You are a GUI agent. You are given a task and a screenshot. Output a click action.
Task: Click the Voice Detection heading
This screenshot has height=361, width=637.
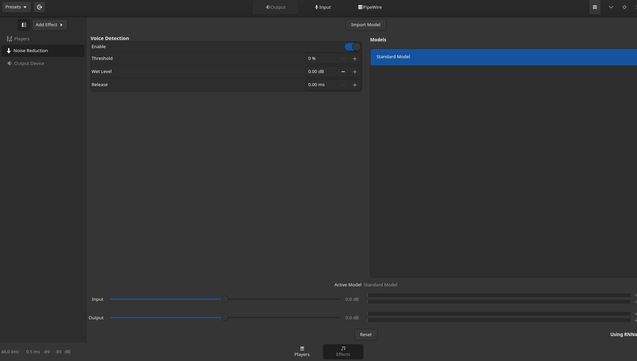[110, 38]
